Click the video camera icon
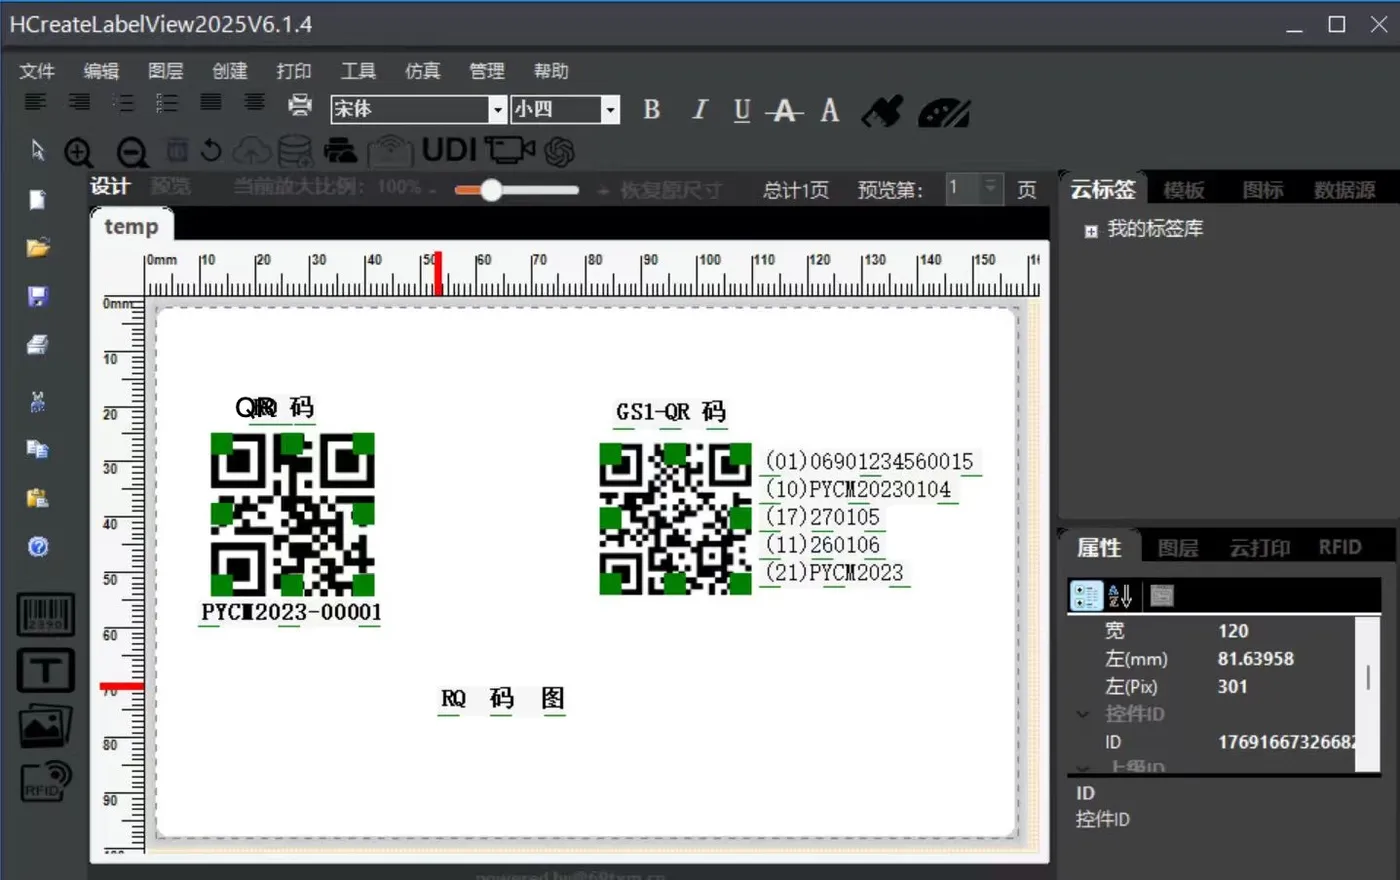1400x880 pixels. click(510, 151)
